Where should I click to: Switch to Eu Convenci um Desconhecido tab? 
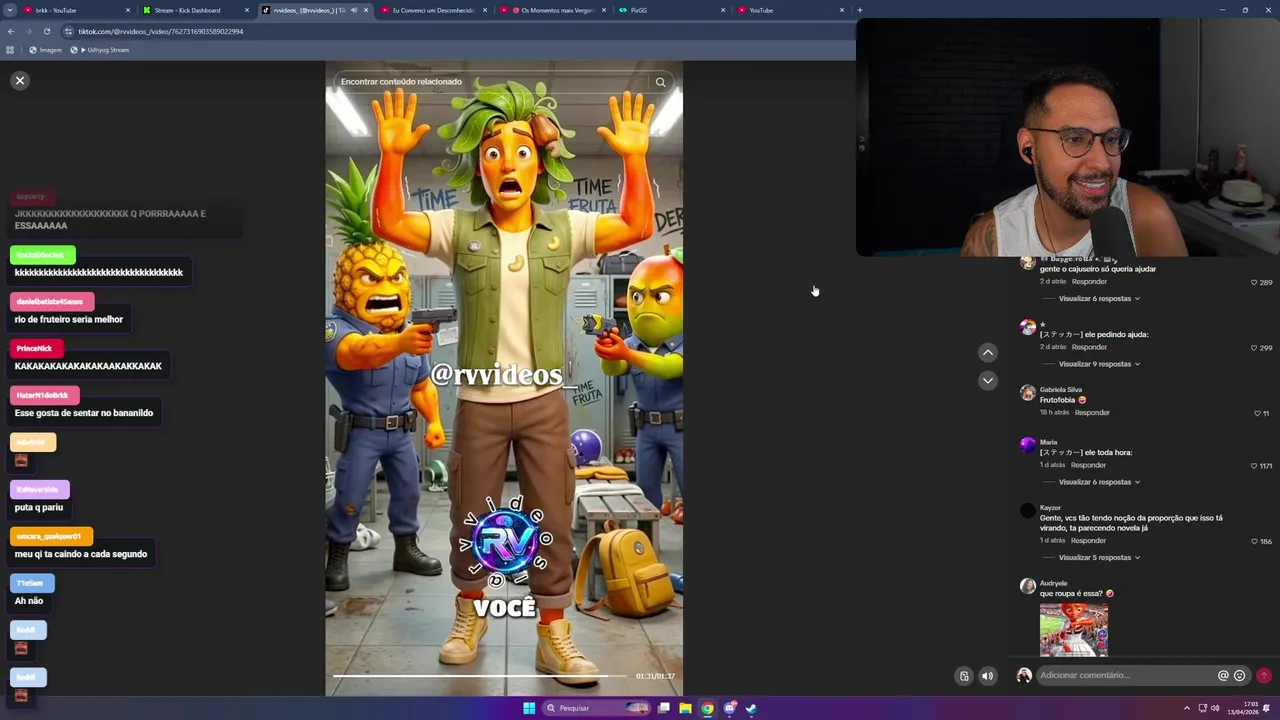point(433,10)
